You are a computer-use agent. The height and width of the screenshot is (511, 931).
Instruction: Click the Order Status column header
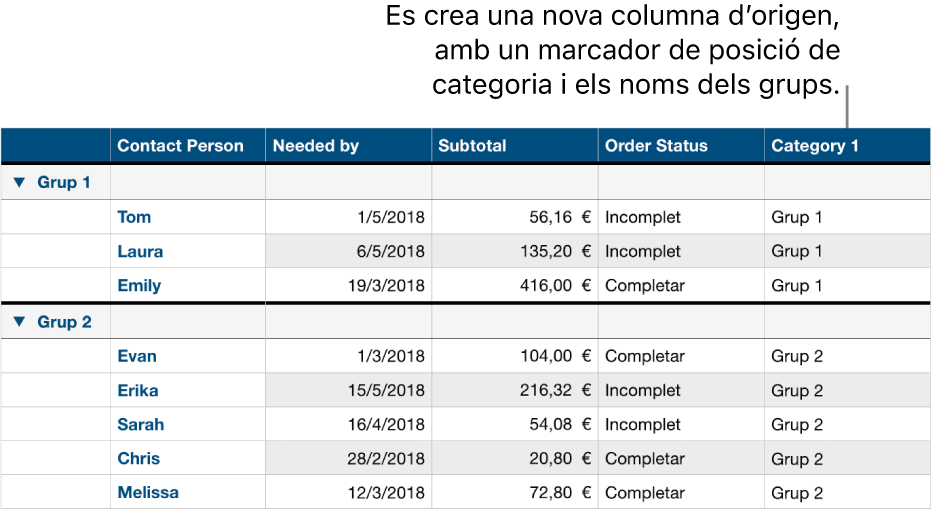click(656, 146)
